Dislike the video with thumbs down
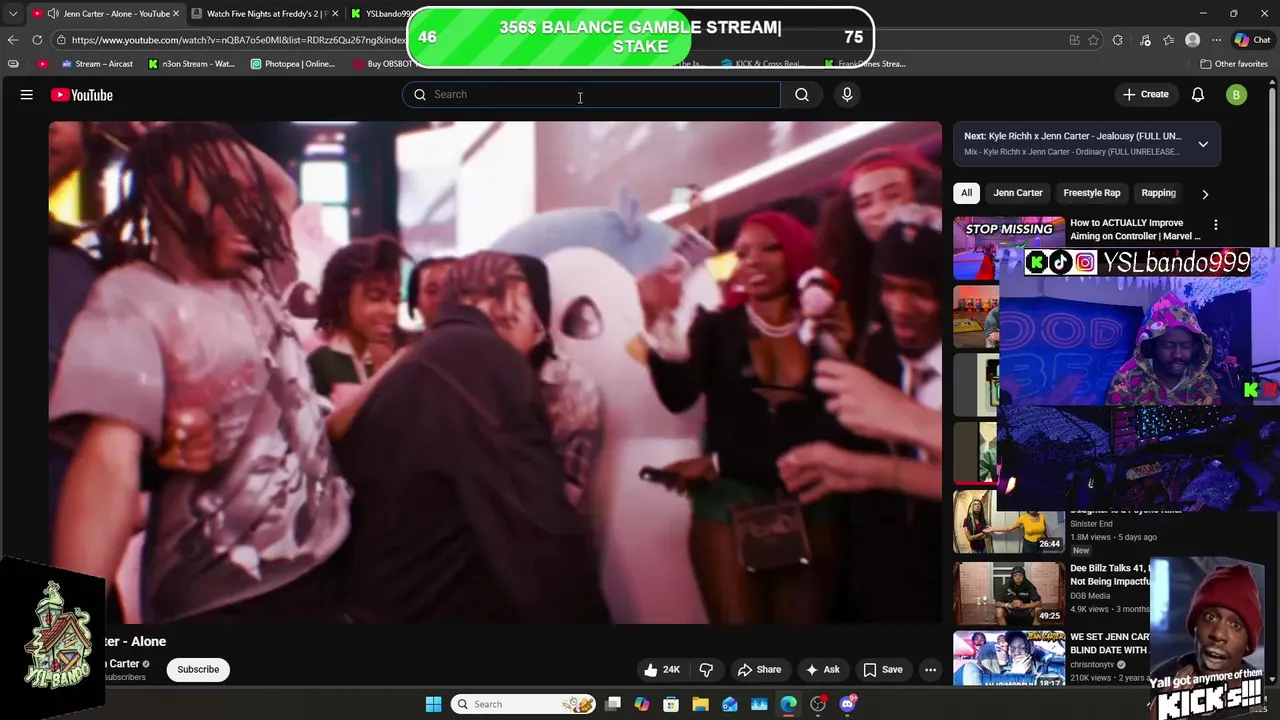 (706, 670)
